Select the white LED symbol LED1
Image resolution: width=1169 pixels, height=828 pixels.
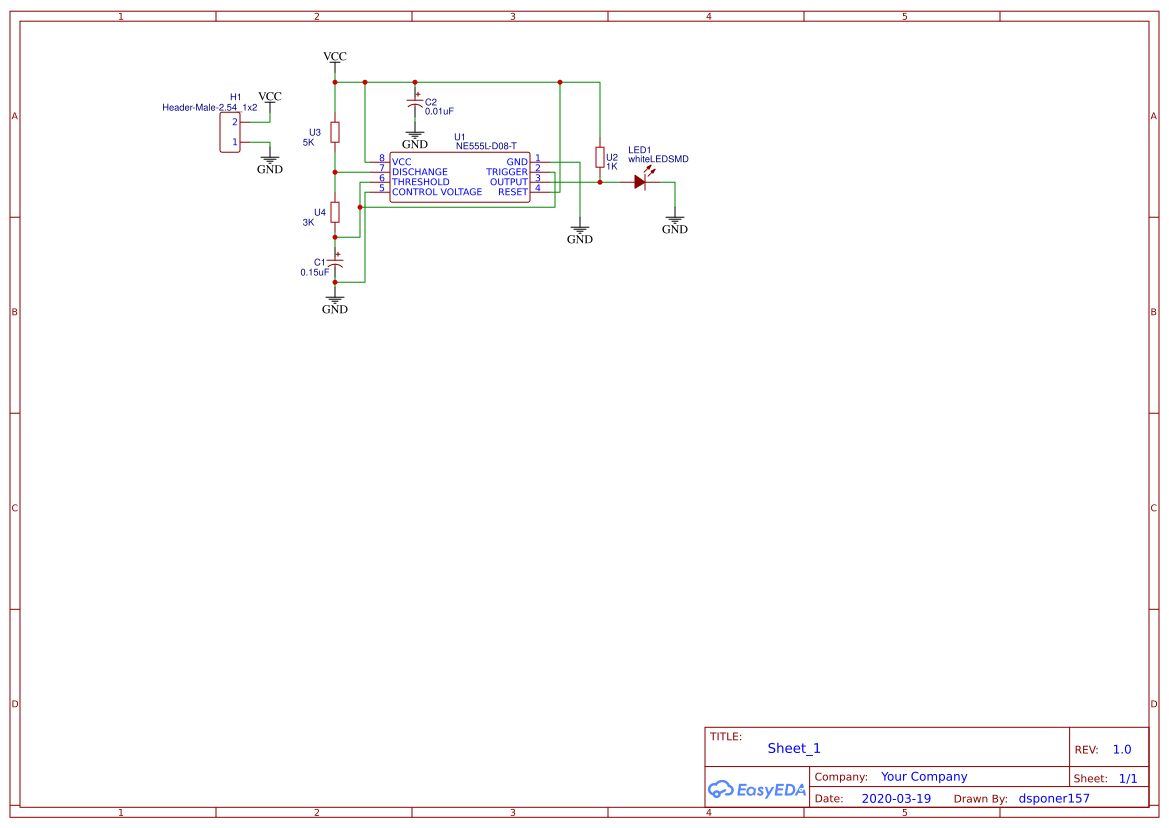(641, 181)
